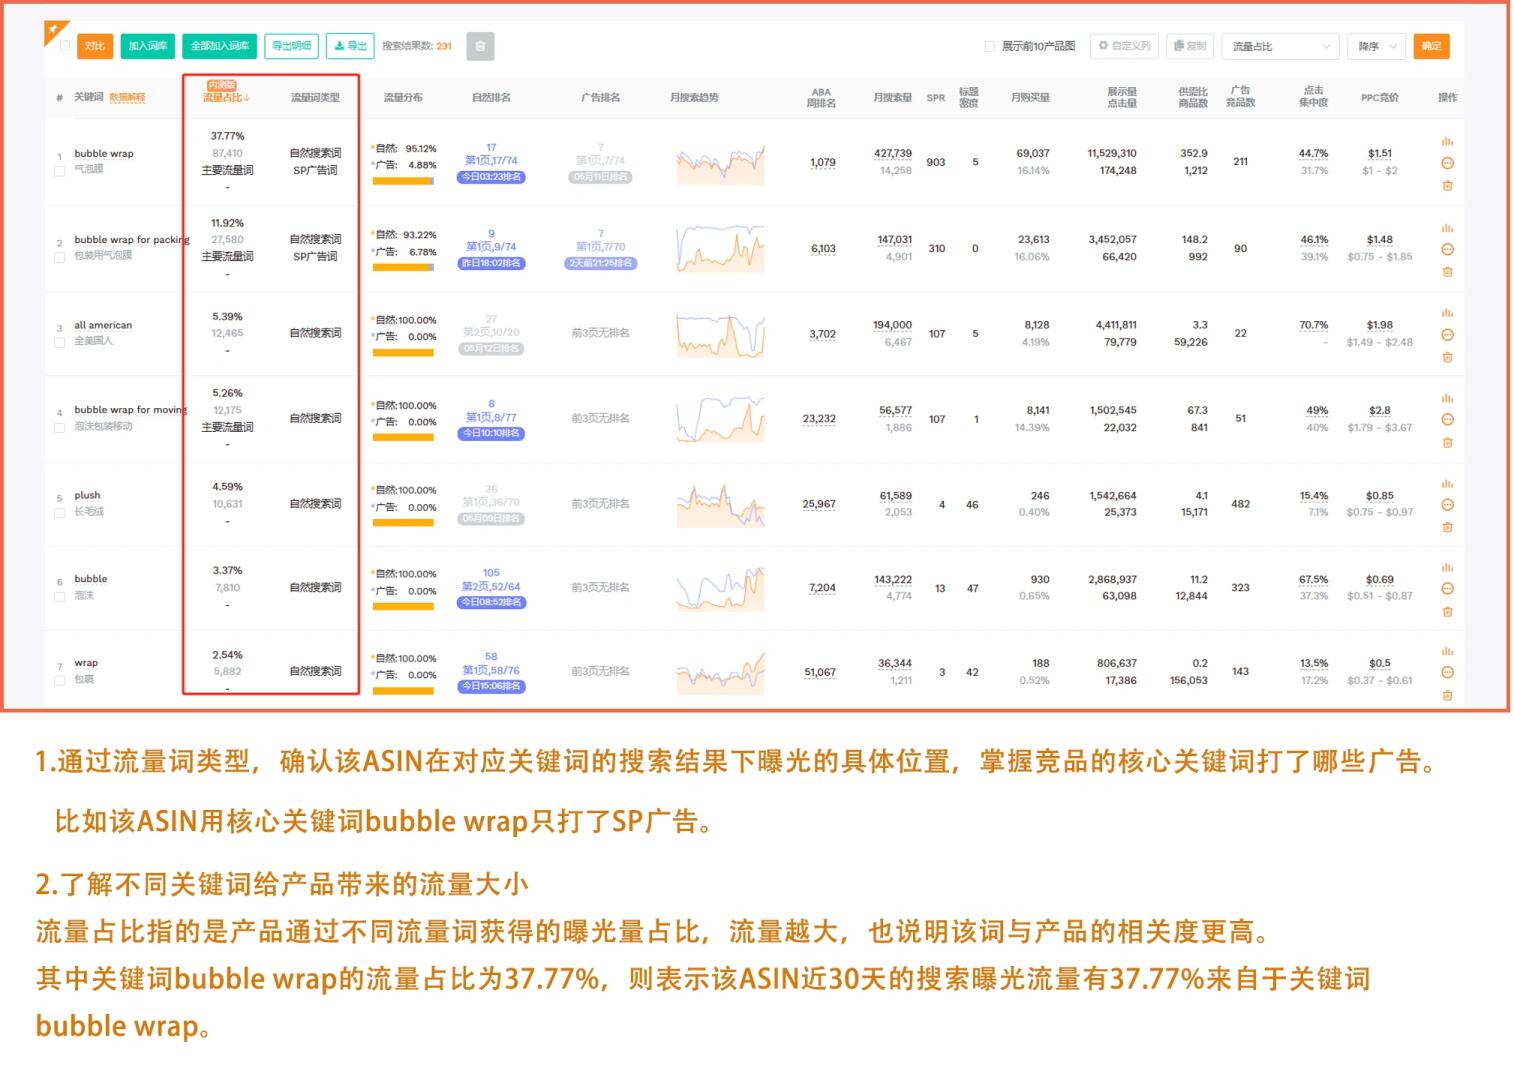Click more-options icon for wrap (包裹) row
This screenshot has height=1080, width=1514.
1447,673
